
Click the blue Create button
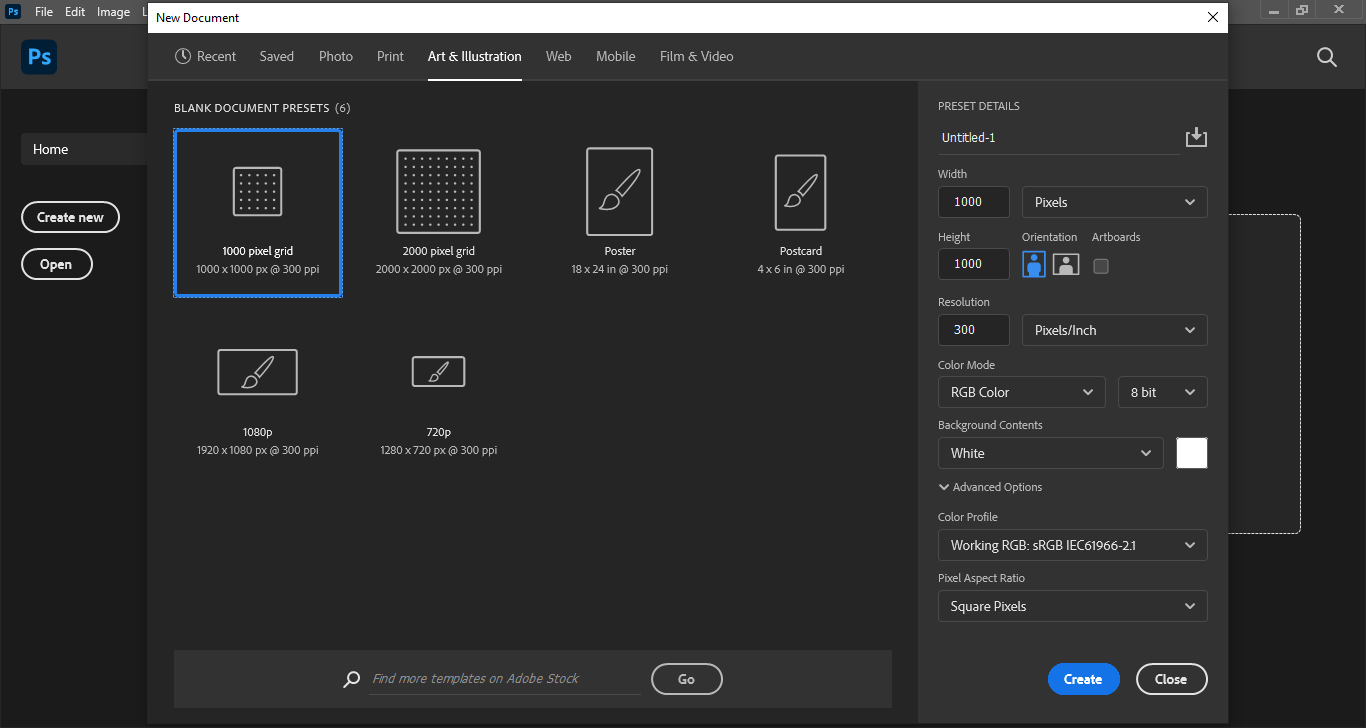click(x=1083, y=679)
